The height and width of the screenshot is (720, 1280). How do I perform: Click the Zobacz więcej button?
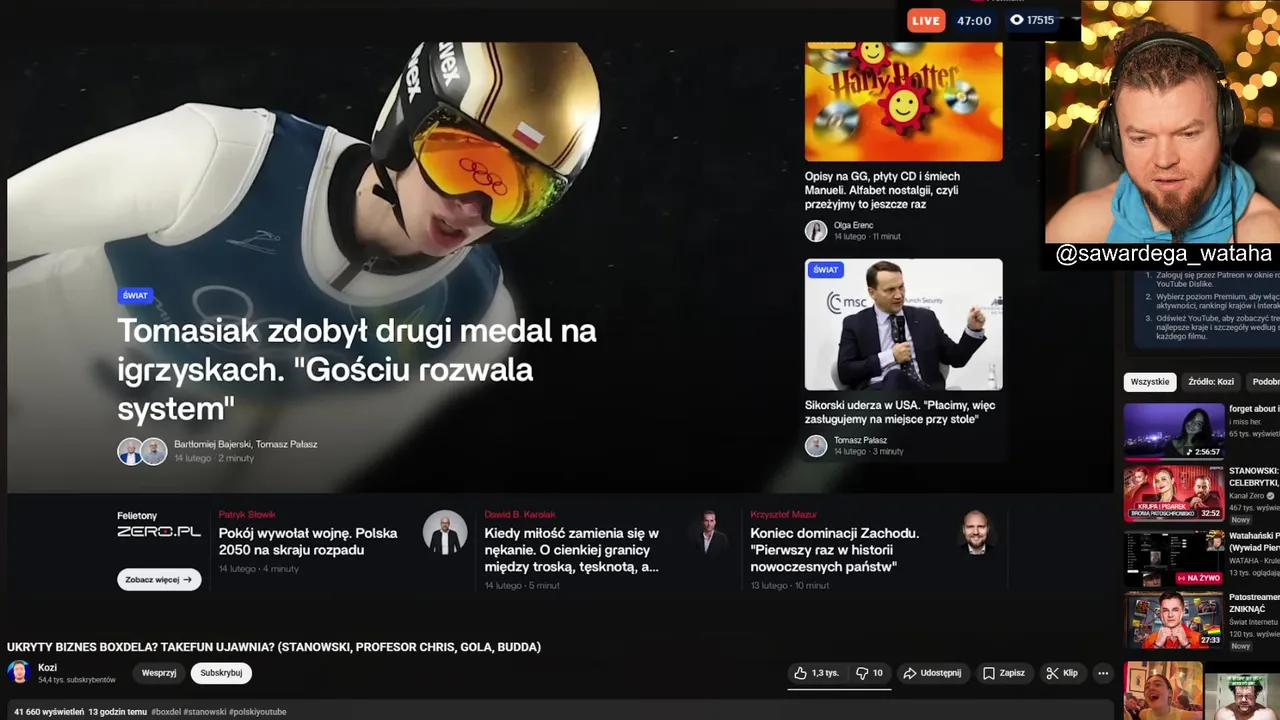pyautogui.click(x=159, y=579)
